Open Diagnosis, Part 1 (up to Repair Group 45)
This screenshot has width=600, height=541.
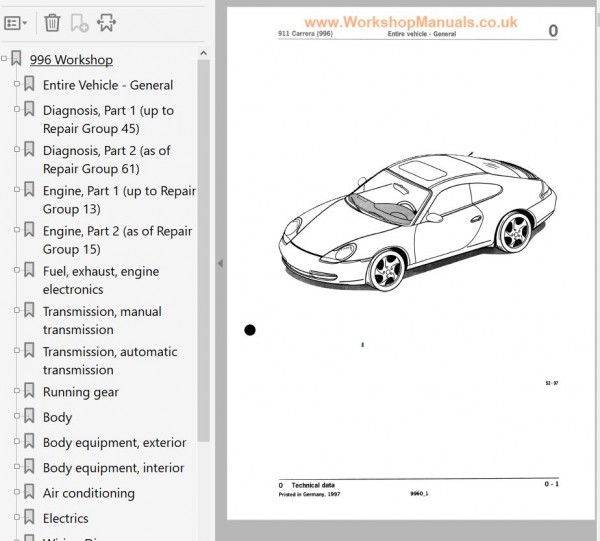(108, 119)
